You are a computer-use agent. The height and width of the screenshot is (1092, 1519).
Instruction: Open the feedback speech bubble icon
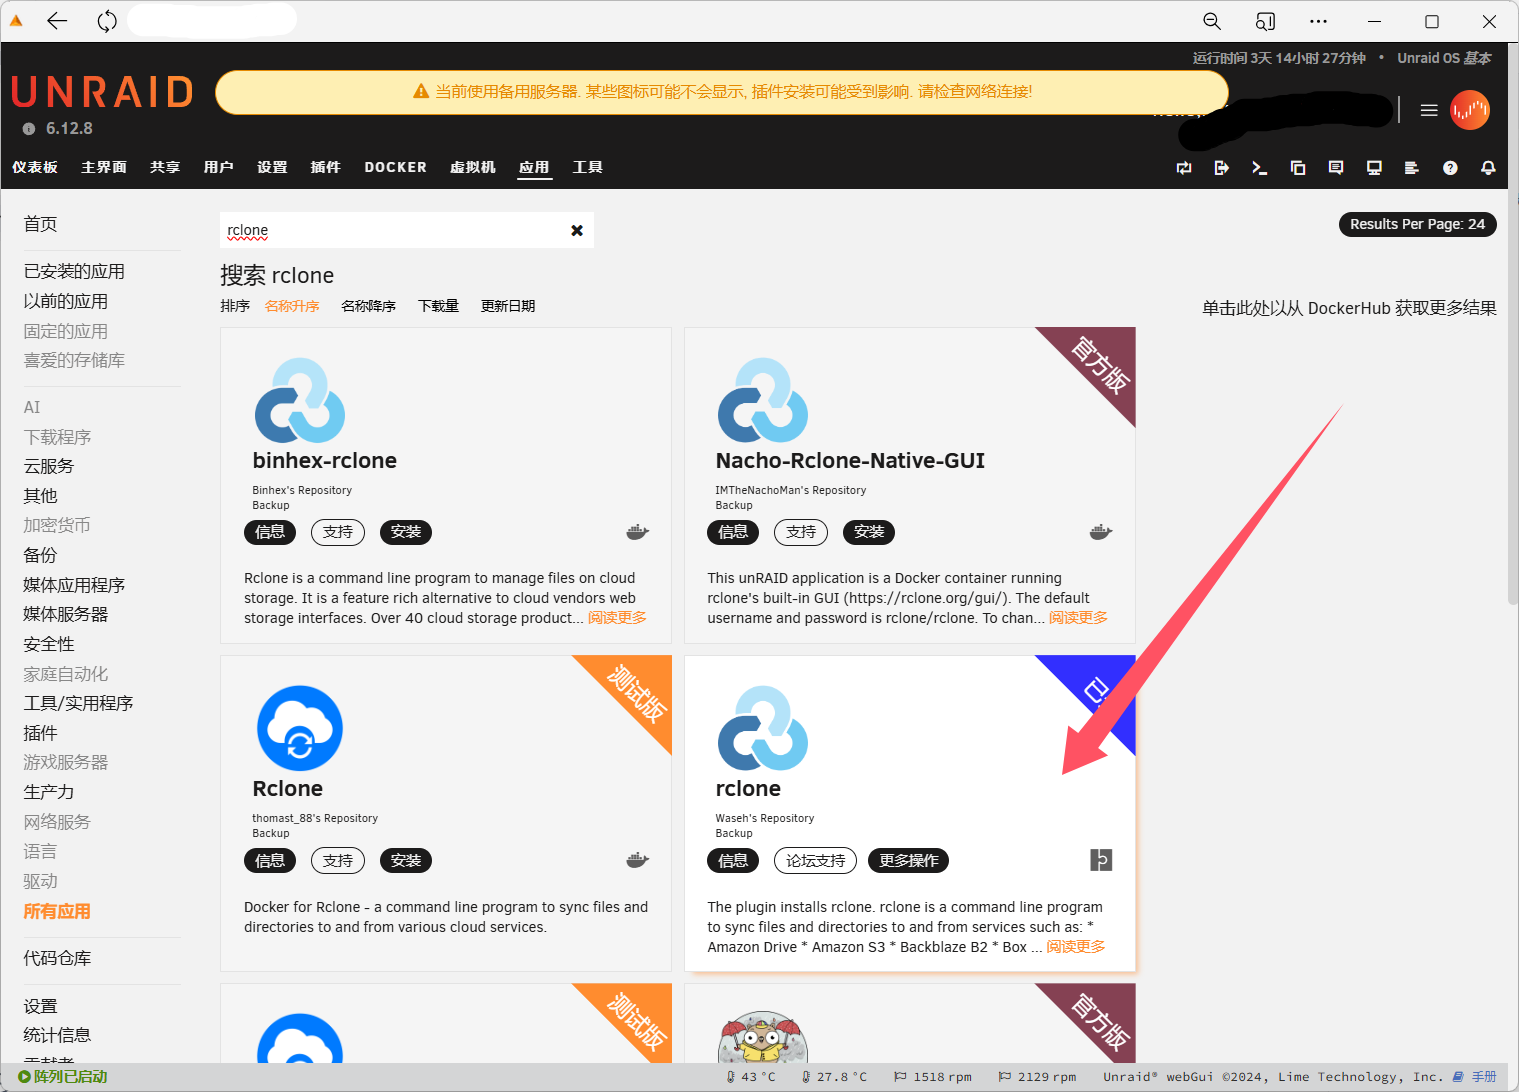point(1336,168)
